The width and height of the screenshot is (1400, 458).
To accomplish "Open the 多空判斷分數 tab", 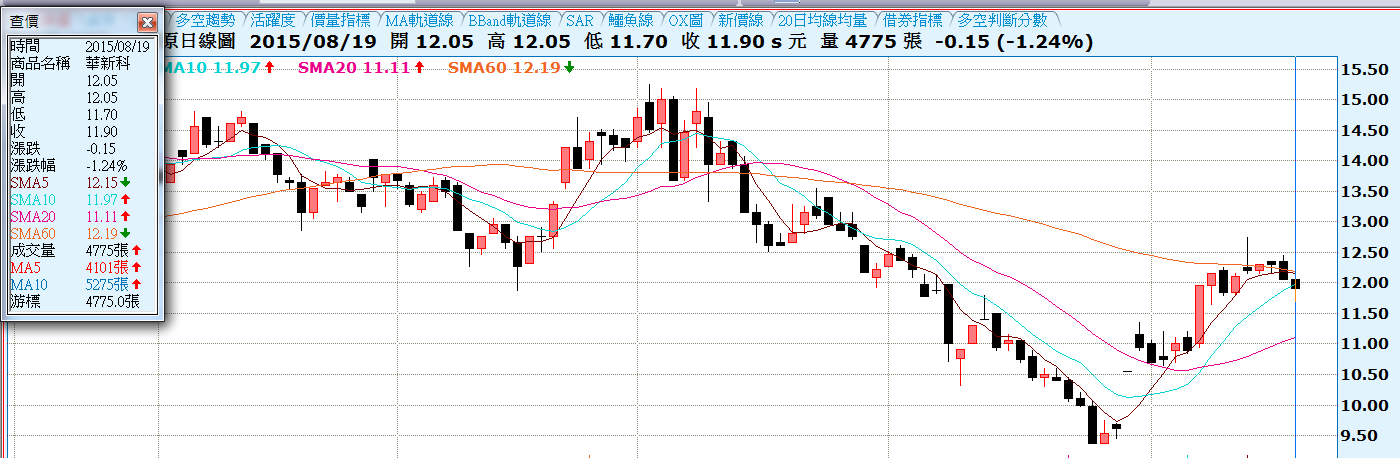I will 1001,20.
